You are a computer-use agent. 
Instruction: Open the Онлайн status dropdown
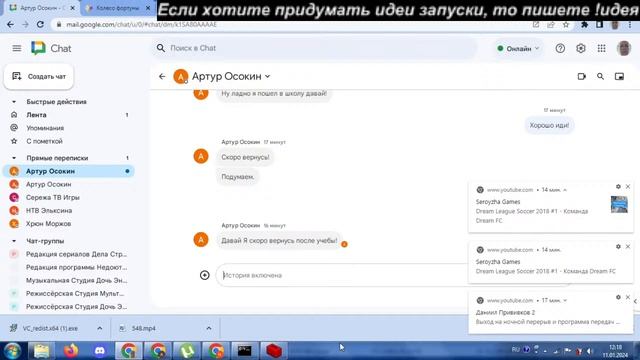518,49
